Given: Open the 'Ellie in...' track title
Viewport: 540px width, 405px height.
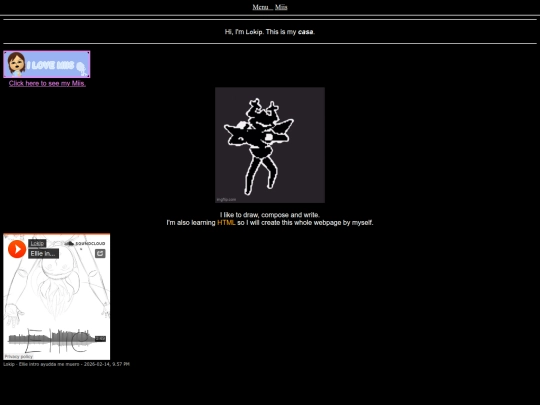Looking at the screenshot, I should 43,254.
